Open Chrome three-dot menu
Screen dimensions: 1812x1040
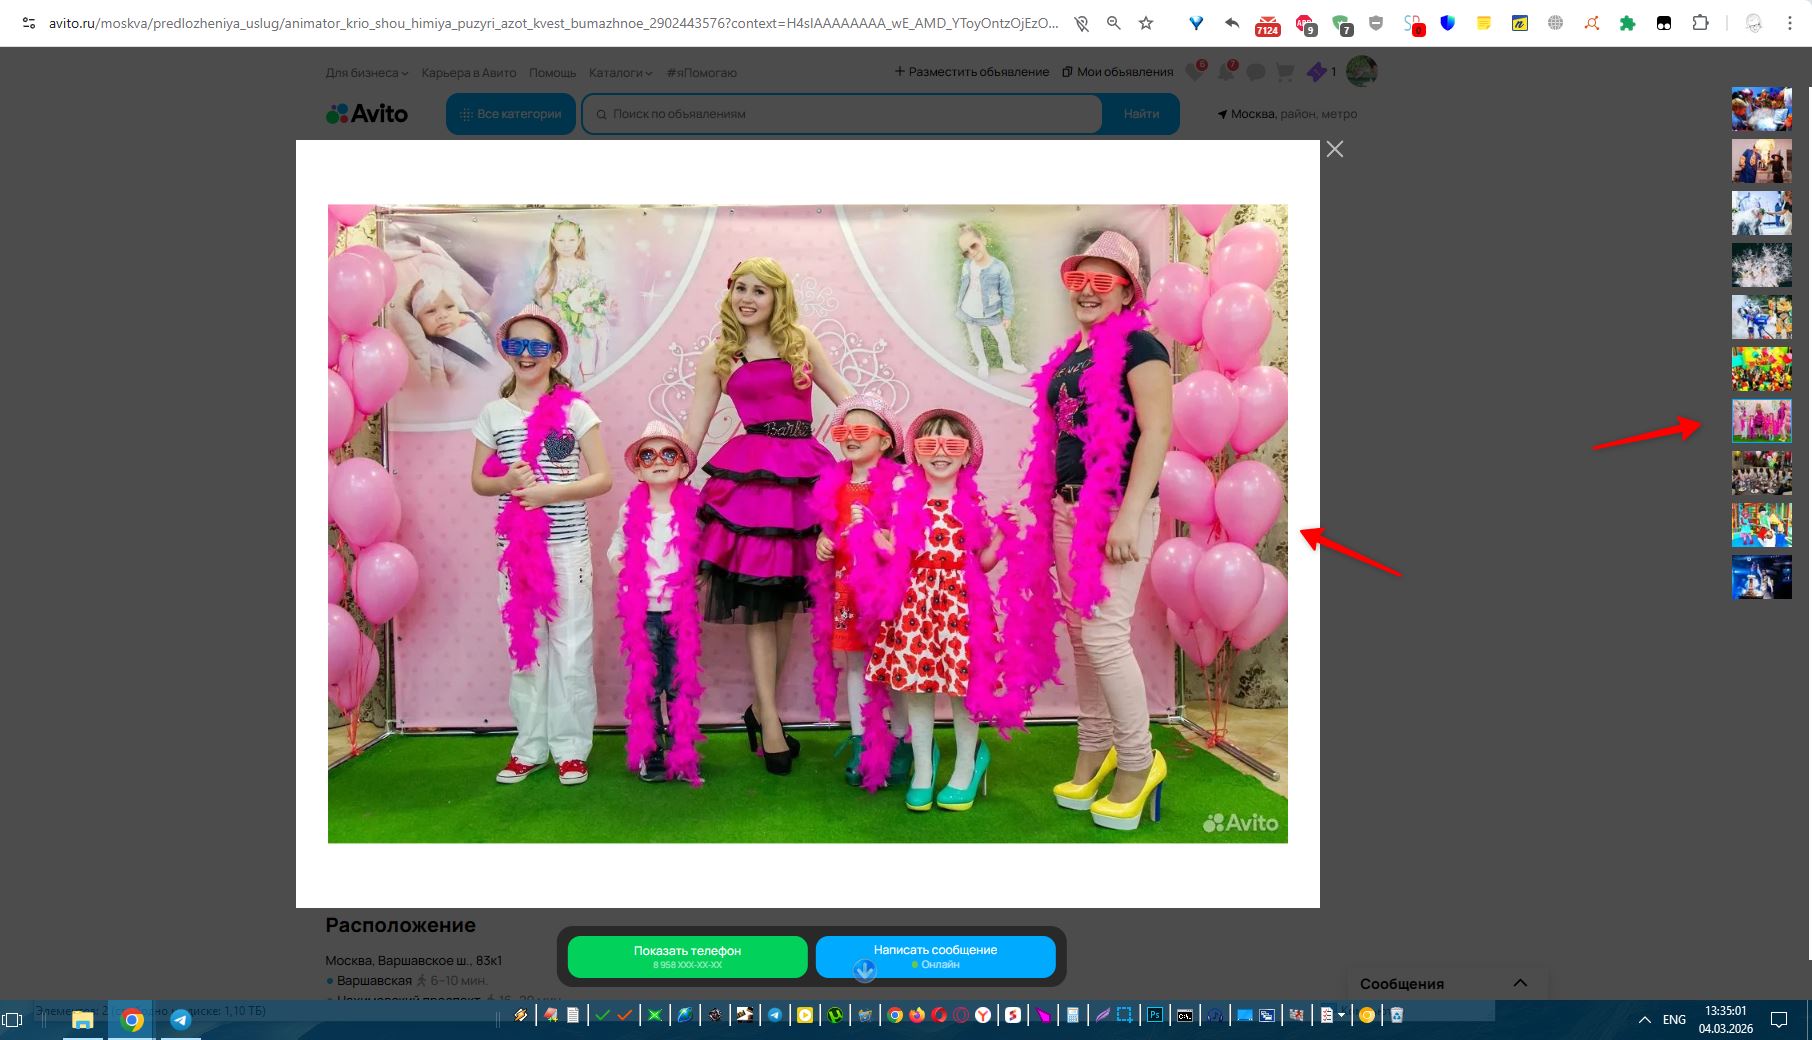[x=1790, y=23]
